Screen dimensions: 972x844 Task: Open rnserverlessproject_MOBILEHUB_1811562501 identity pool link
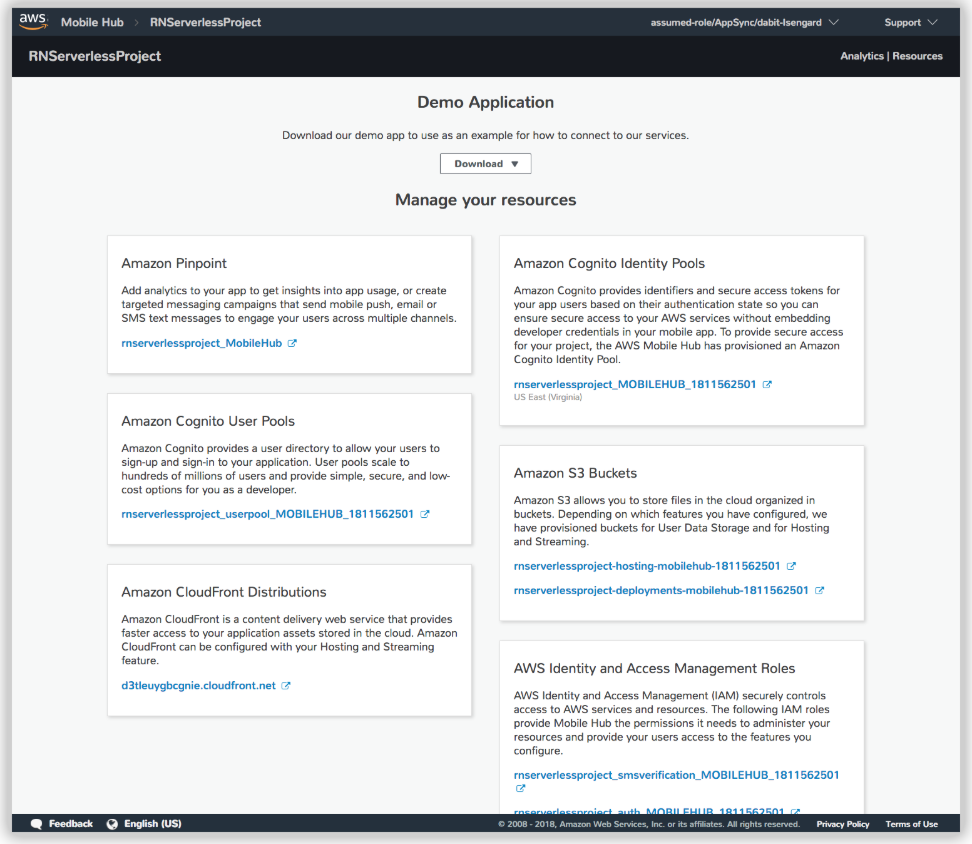[x=635, y=384]
